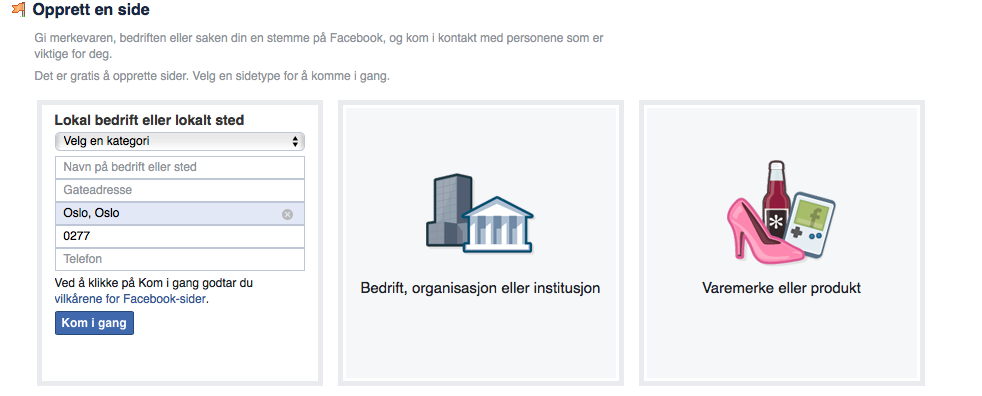Click the category dropdown arrows
Screen dimensions: 982x396
coord(295,142)
